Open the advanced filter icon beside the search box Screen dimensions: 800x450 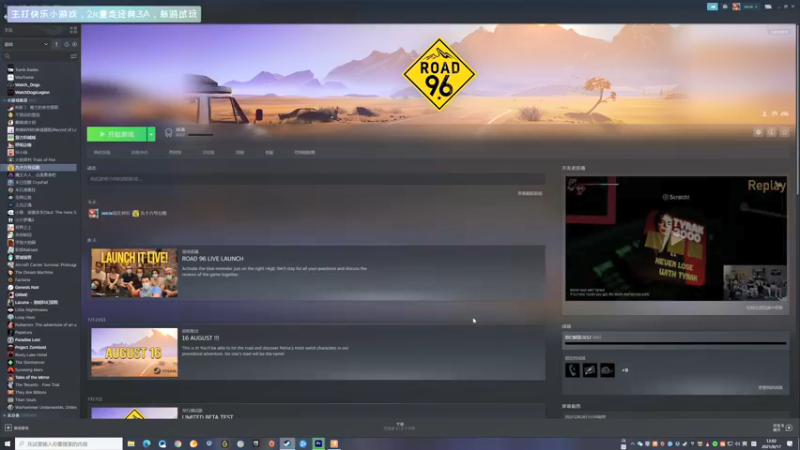(x=73, y=56)
